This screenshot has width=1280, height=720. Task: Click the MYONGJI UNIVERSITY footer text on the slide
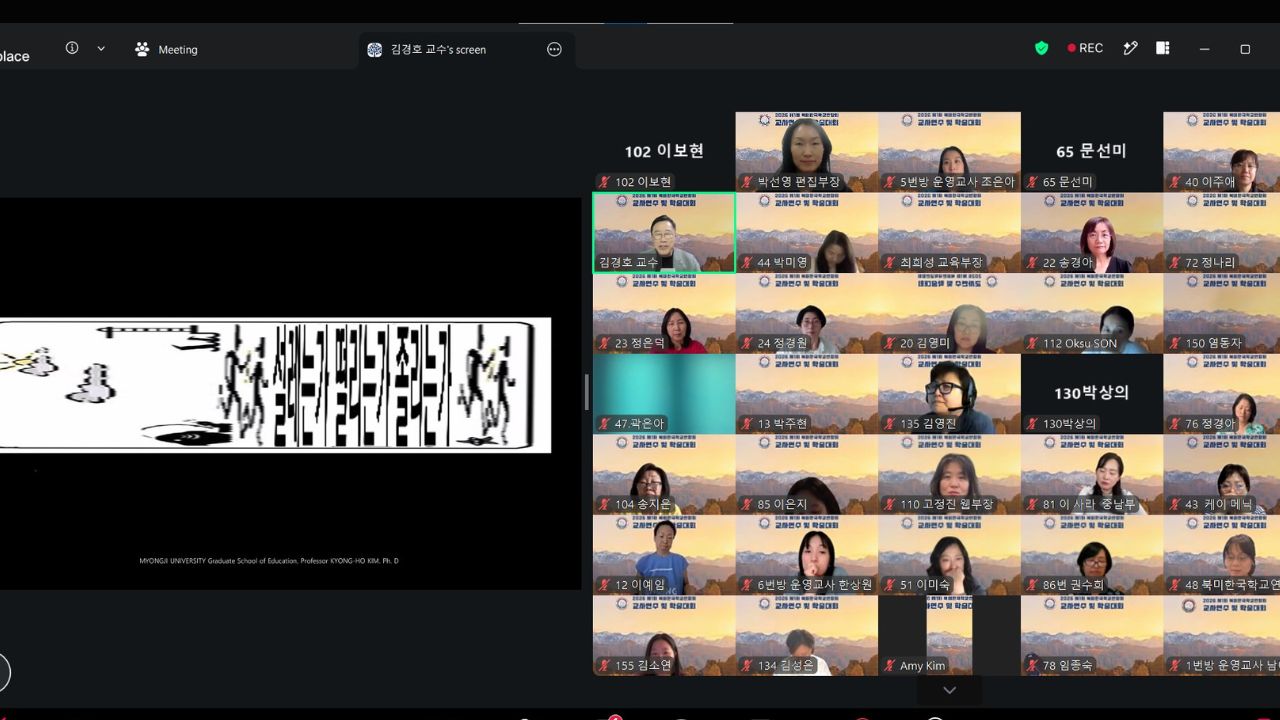(269, 561)
